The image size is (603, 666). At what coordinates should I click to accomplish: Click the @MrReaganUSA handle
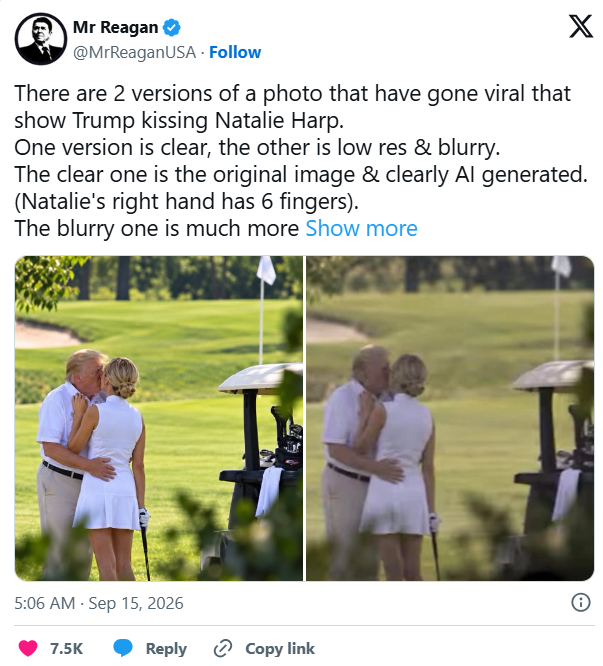point(134,52)
